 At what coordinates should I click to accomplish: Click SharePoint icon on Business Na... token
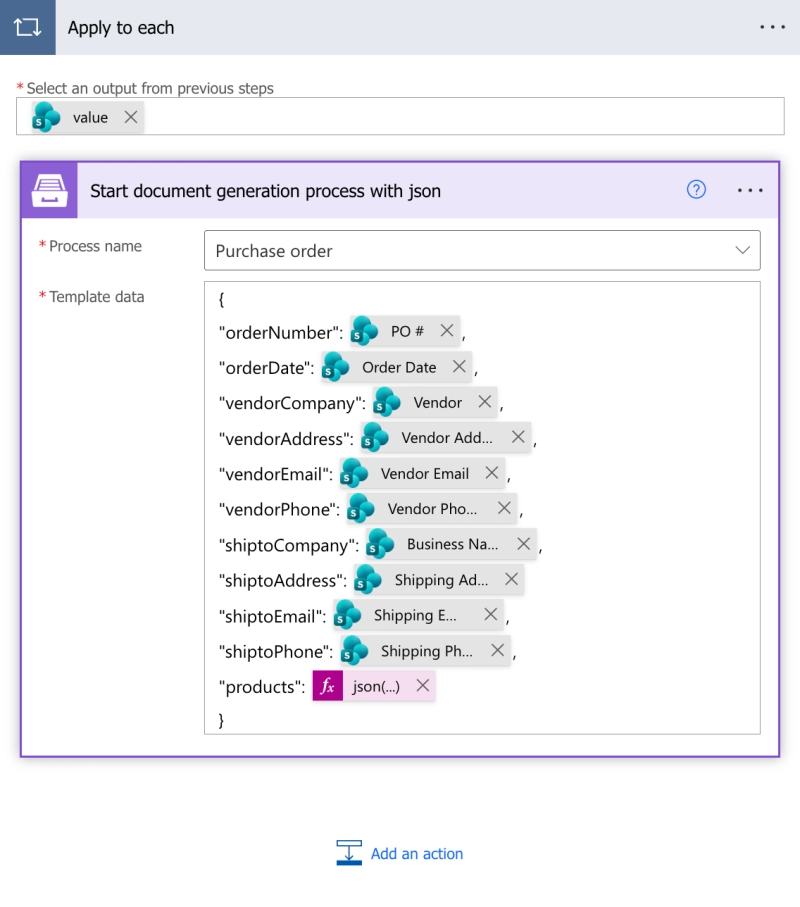click(381, 544)
